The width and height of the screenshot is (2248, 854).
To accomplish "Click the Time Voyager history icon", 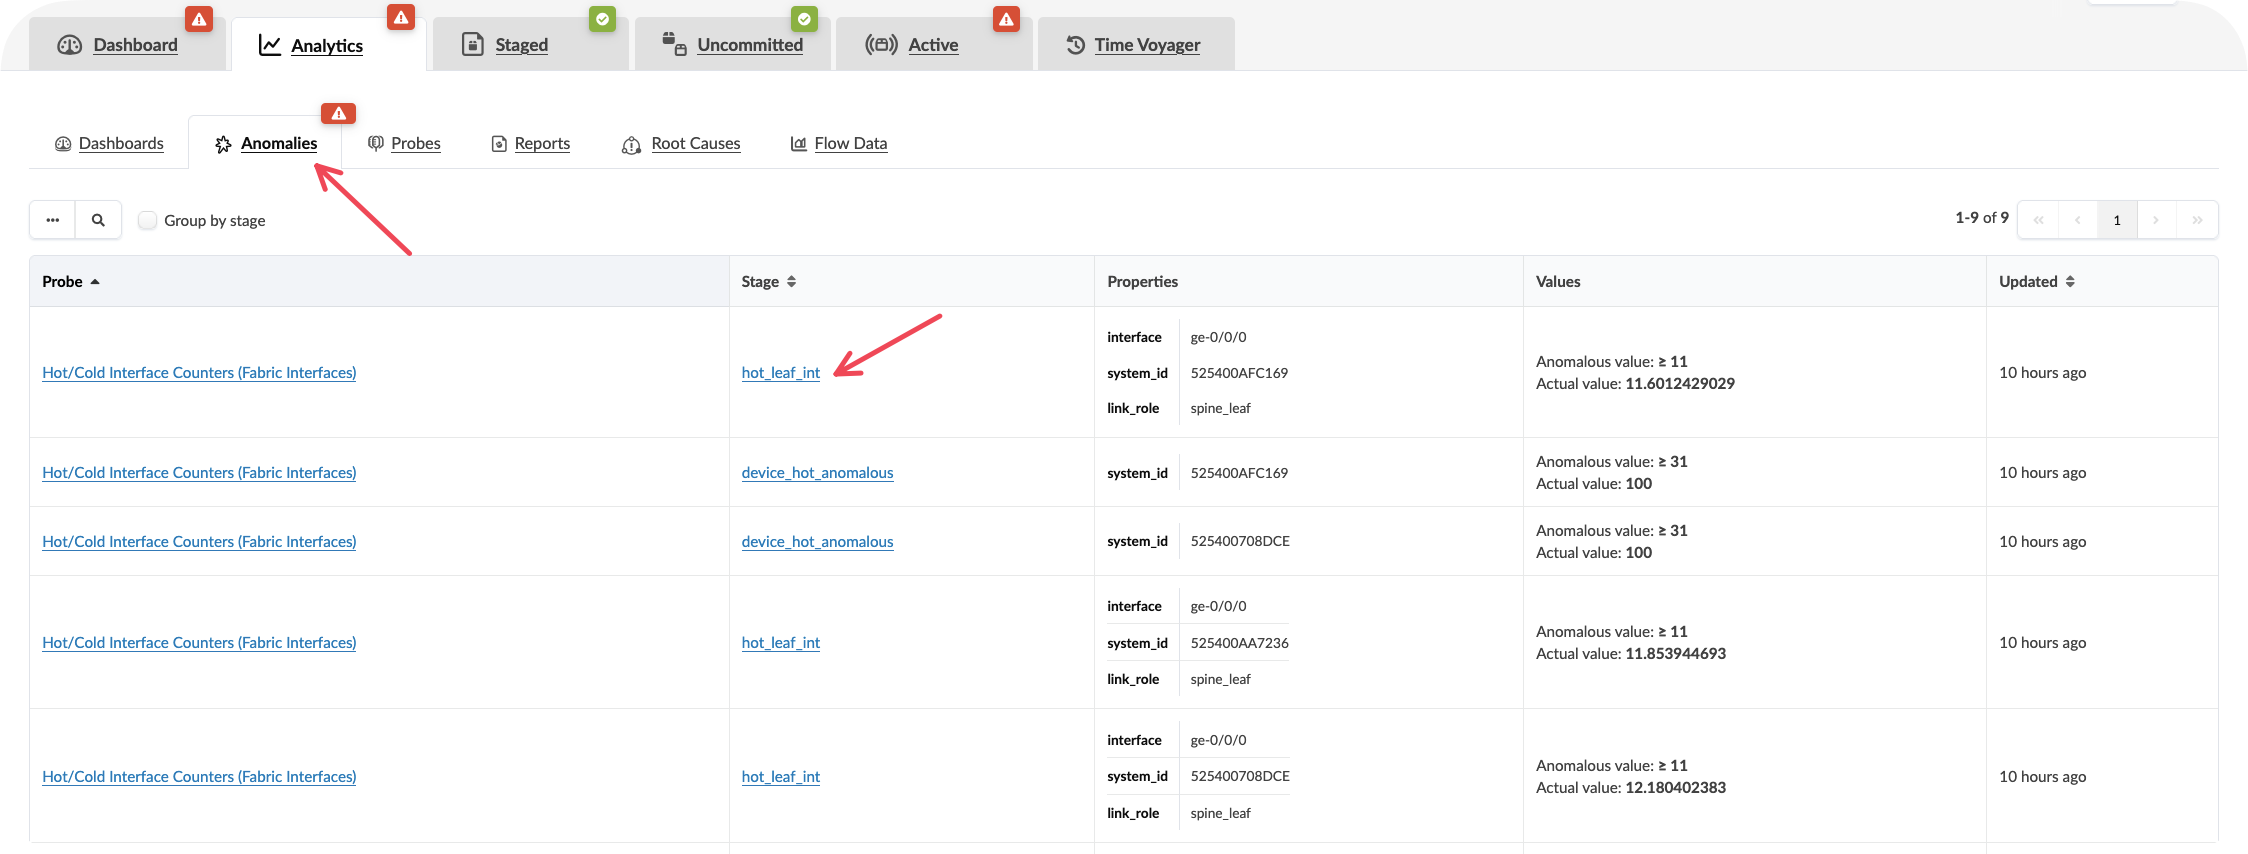I will [1075, 45].
